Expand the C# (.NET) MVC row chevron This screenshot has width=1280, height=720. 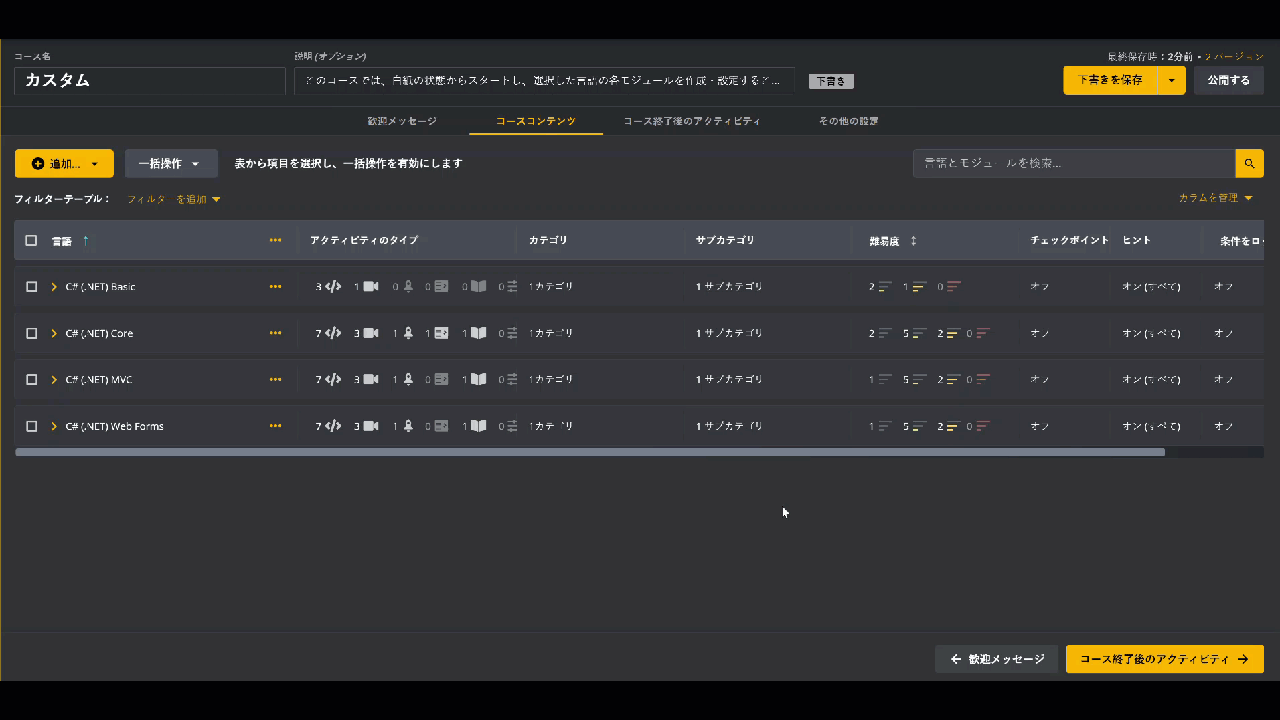(x=54, y=380)
